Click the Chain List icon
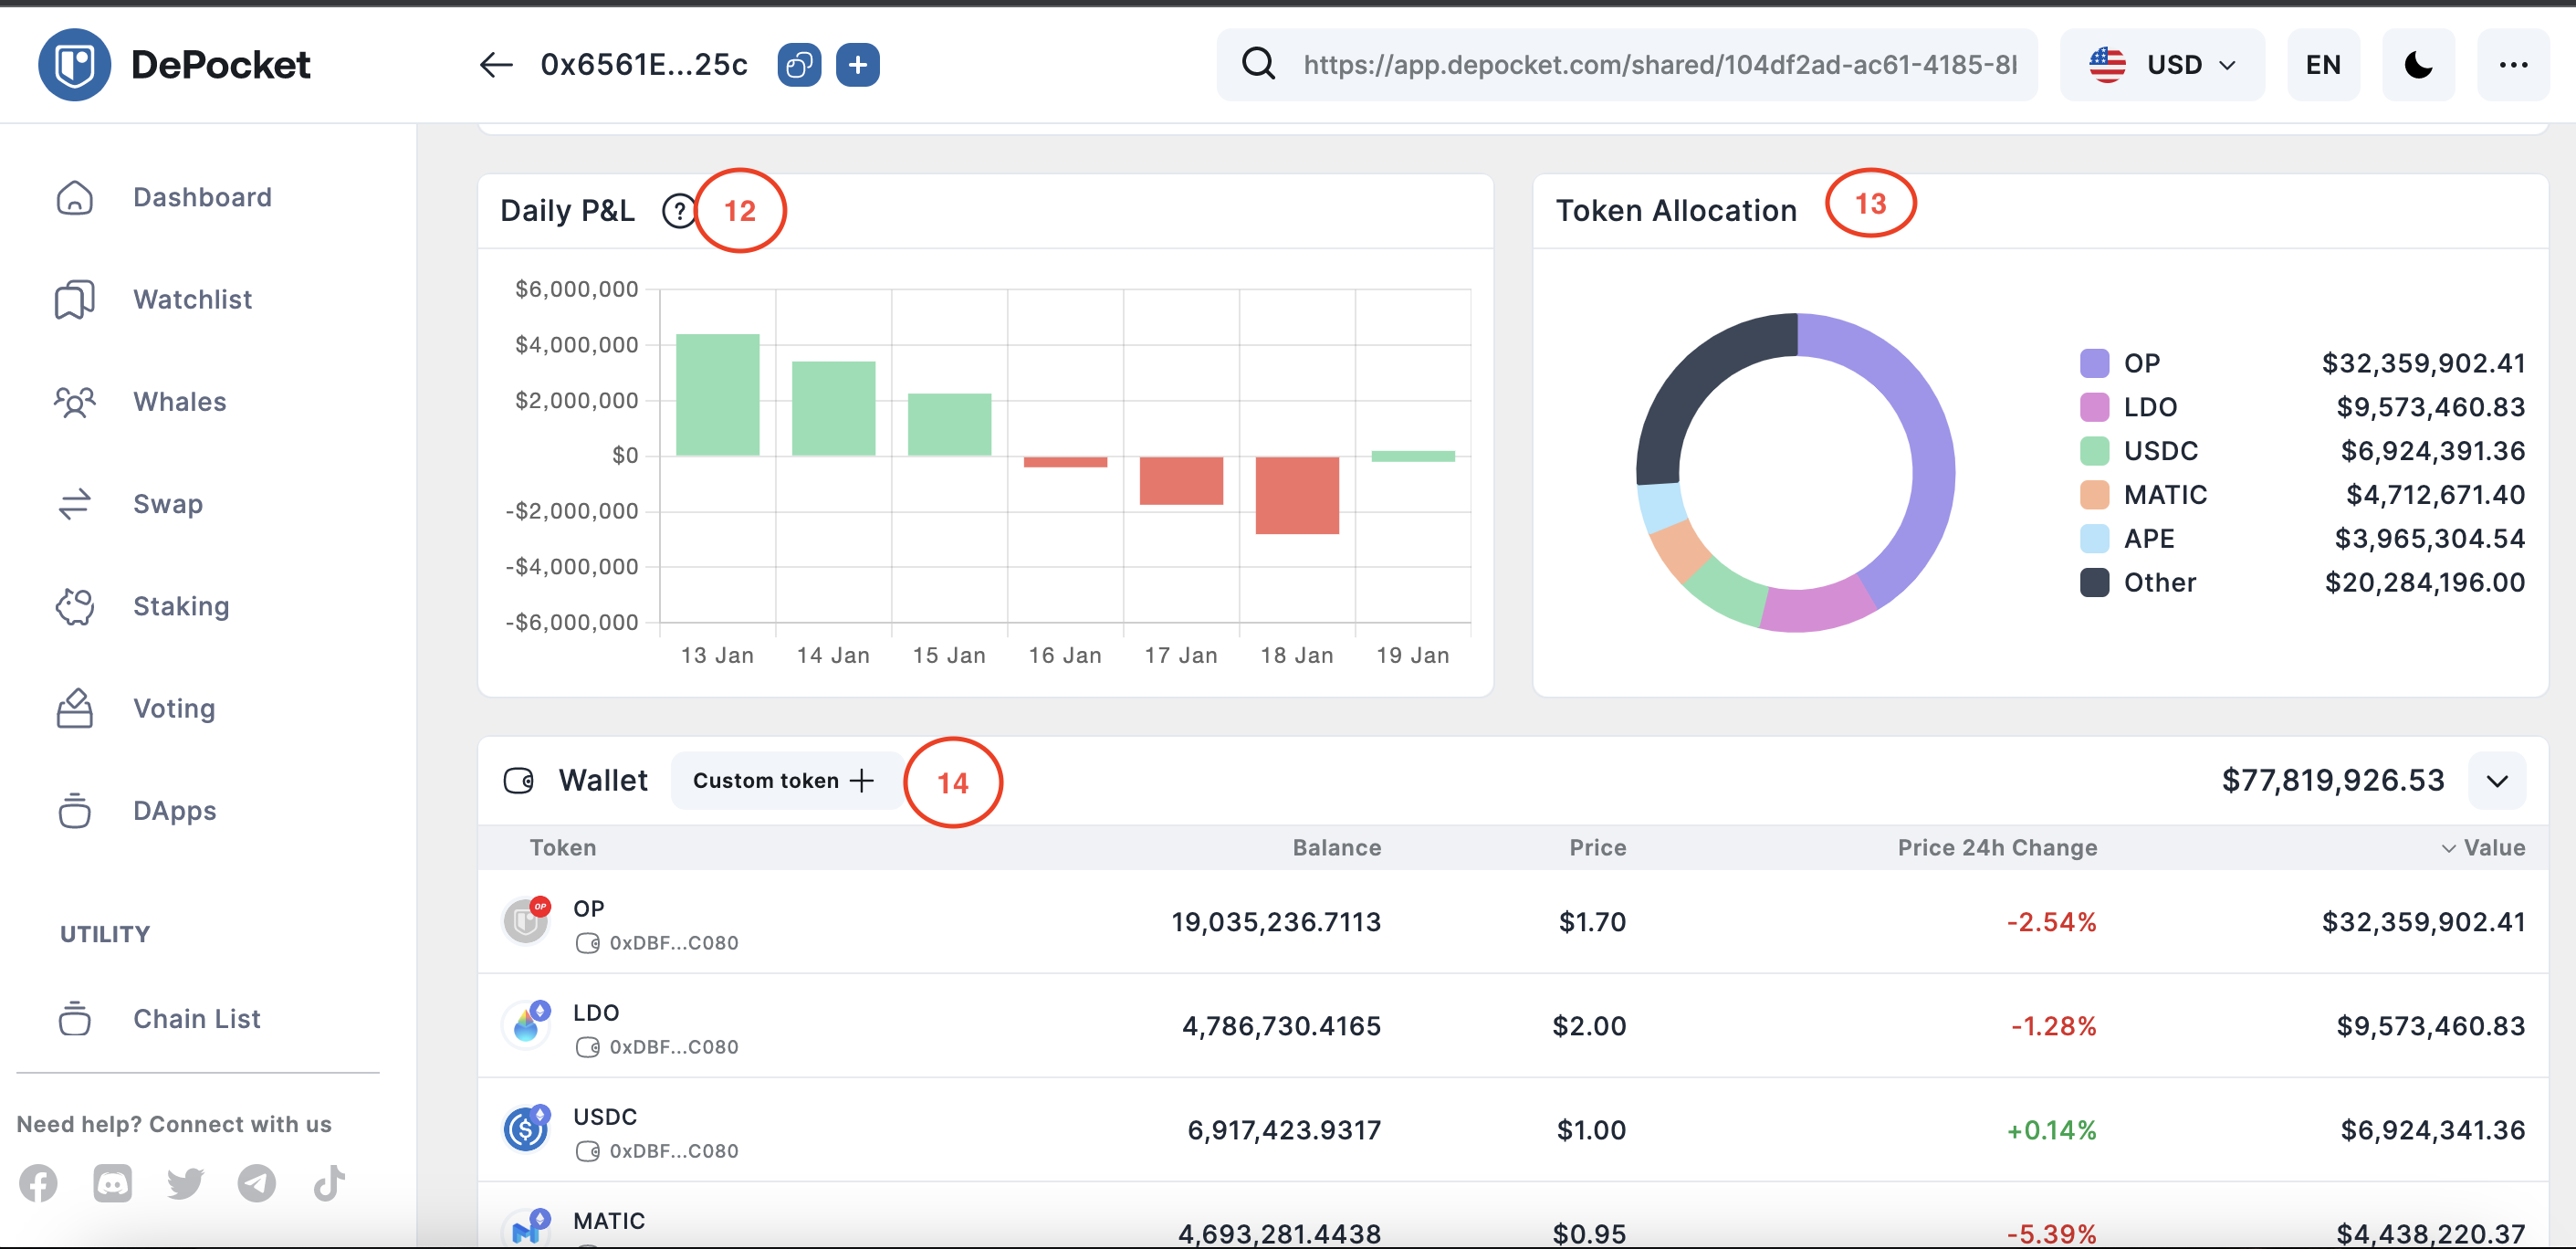Screen dimensions: 2576x1249 coord(75,1018)
